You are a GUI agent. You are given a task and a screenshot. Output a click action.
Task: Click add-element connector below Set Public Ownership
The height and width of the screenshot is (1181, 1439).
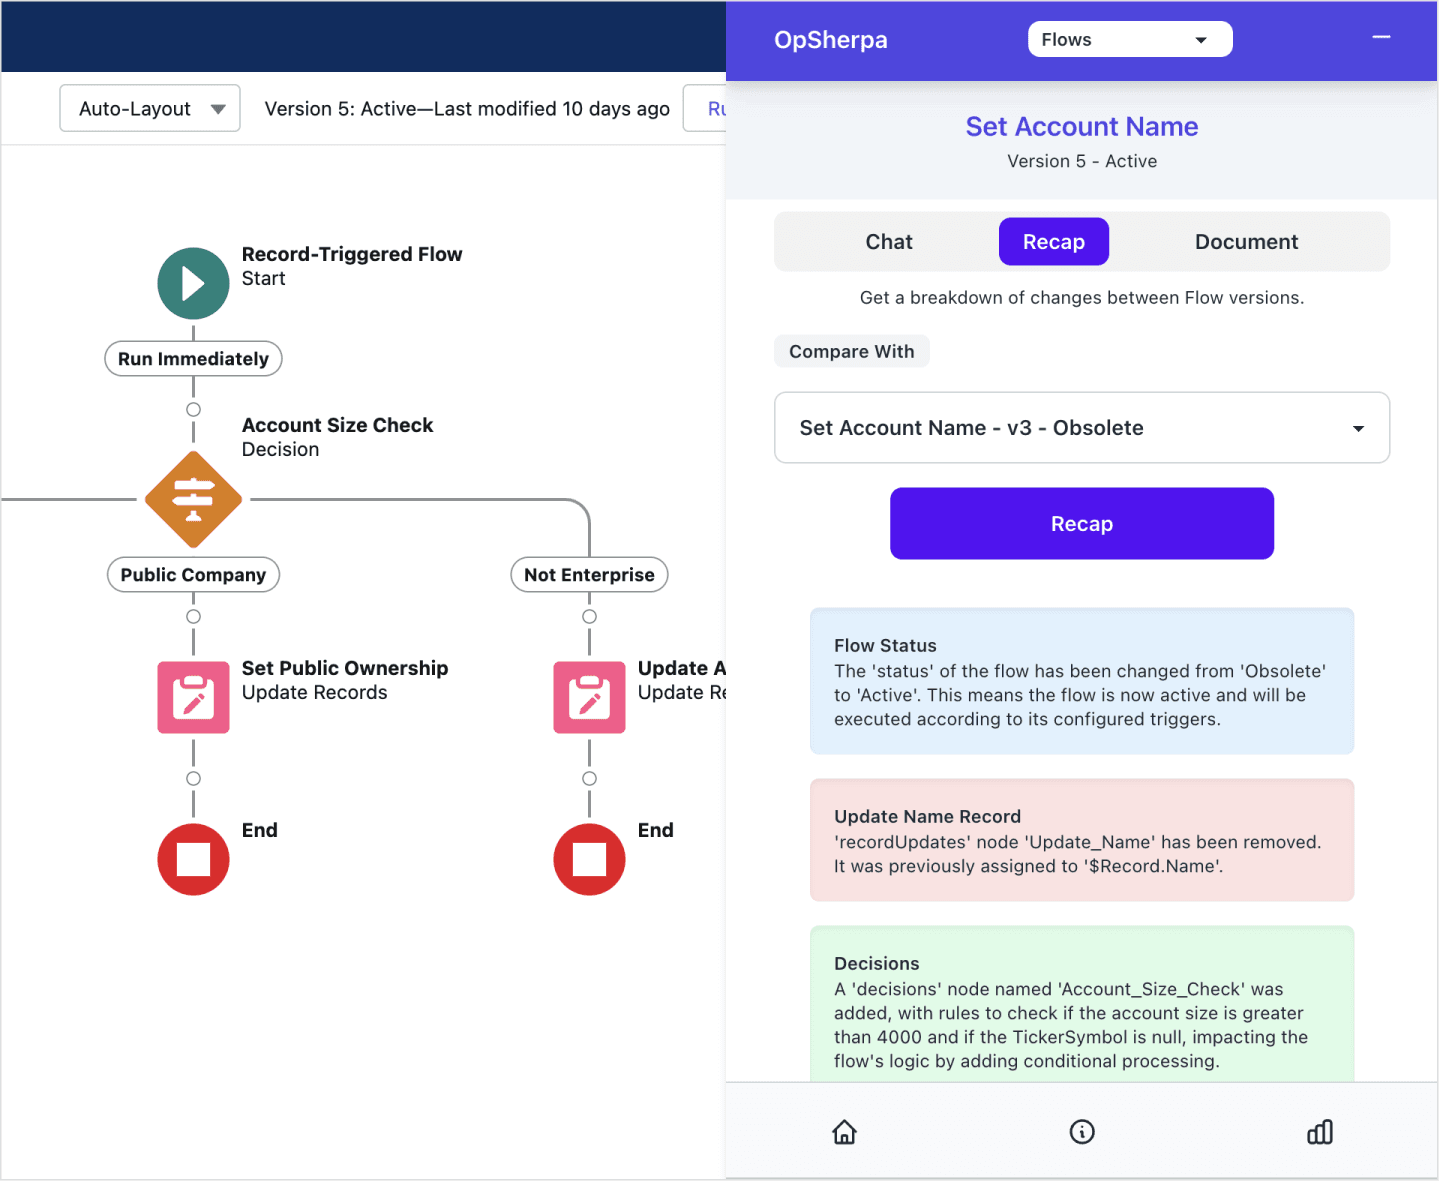click(x=193, y=778)
